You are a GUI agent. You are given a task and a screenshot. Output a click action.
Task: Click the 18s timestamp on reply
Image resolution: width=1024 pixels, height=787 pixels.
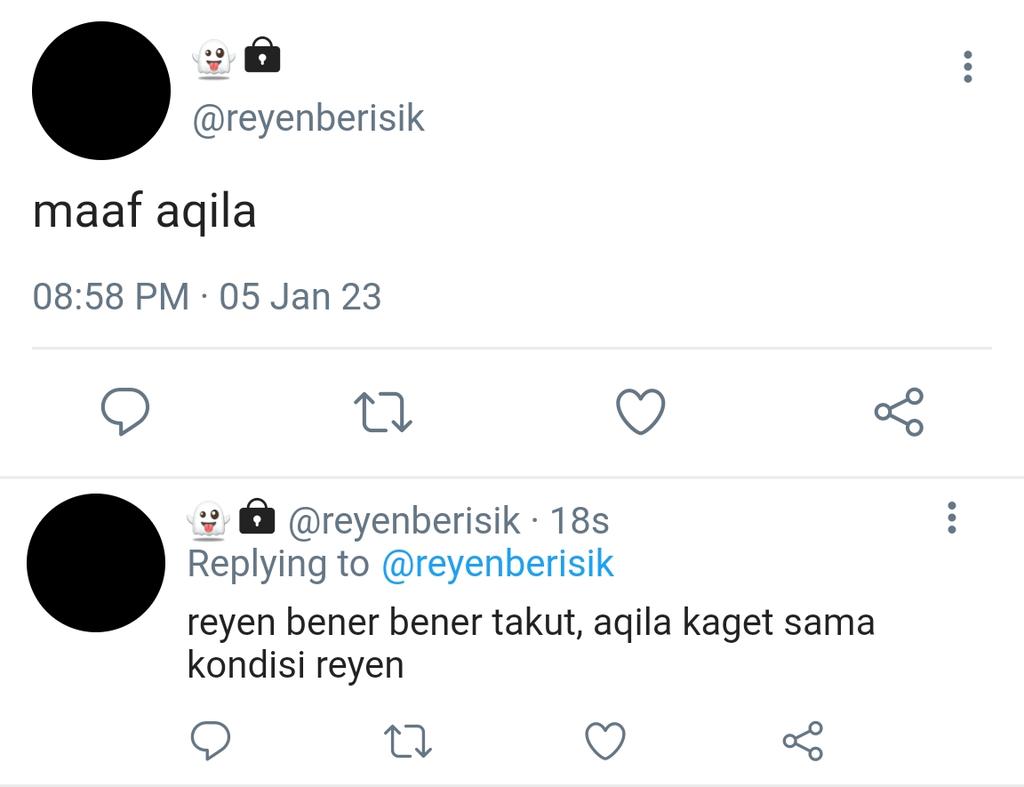[x=579, y=521]
